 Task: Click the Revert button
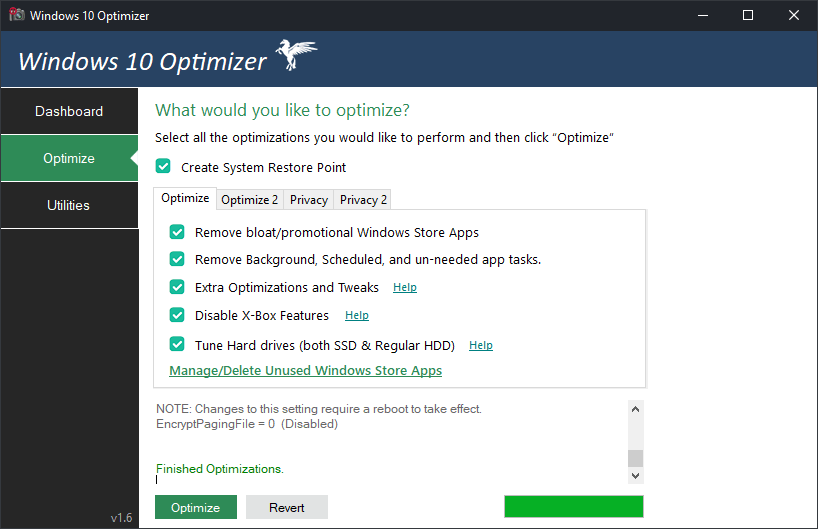(x=287, y=507)
